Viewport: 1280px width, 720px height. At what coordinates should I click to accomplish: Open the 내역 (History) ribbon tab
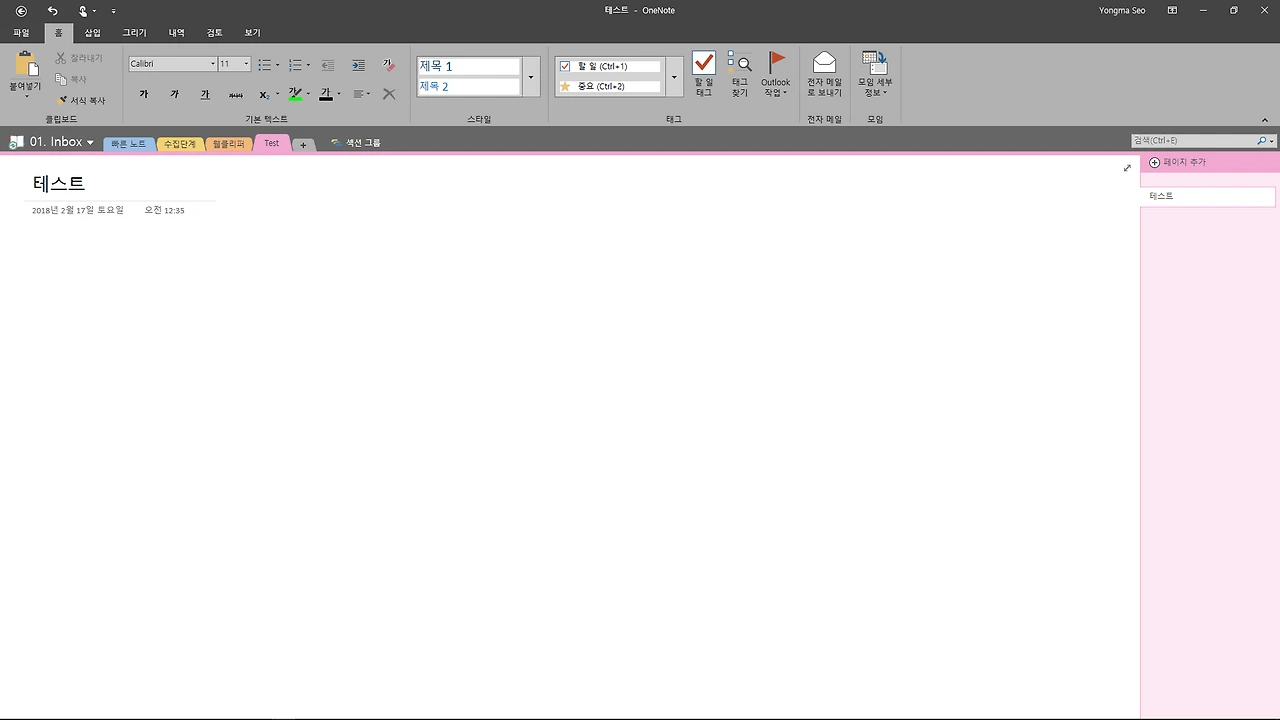177,33
